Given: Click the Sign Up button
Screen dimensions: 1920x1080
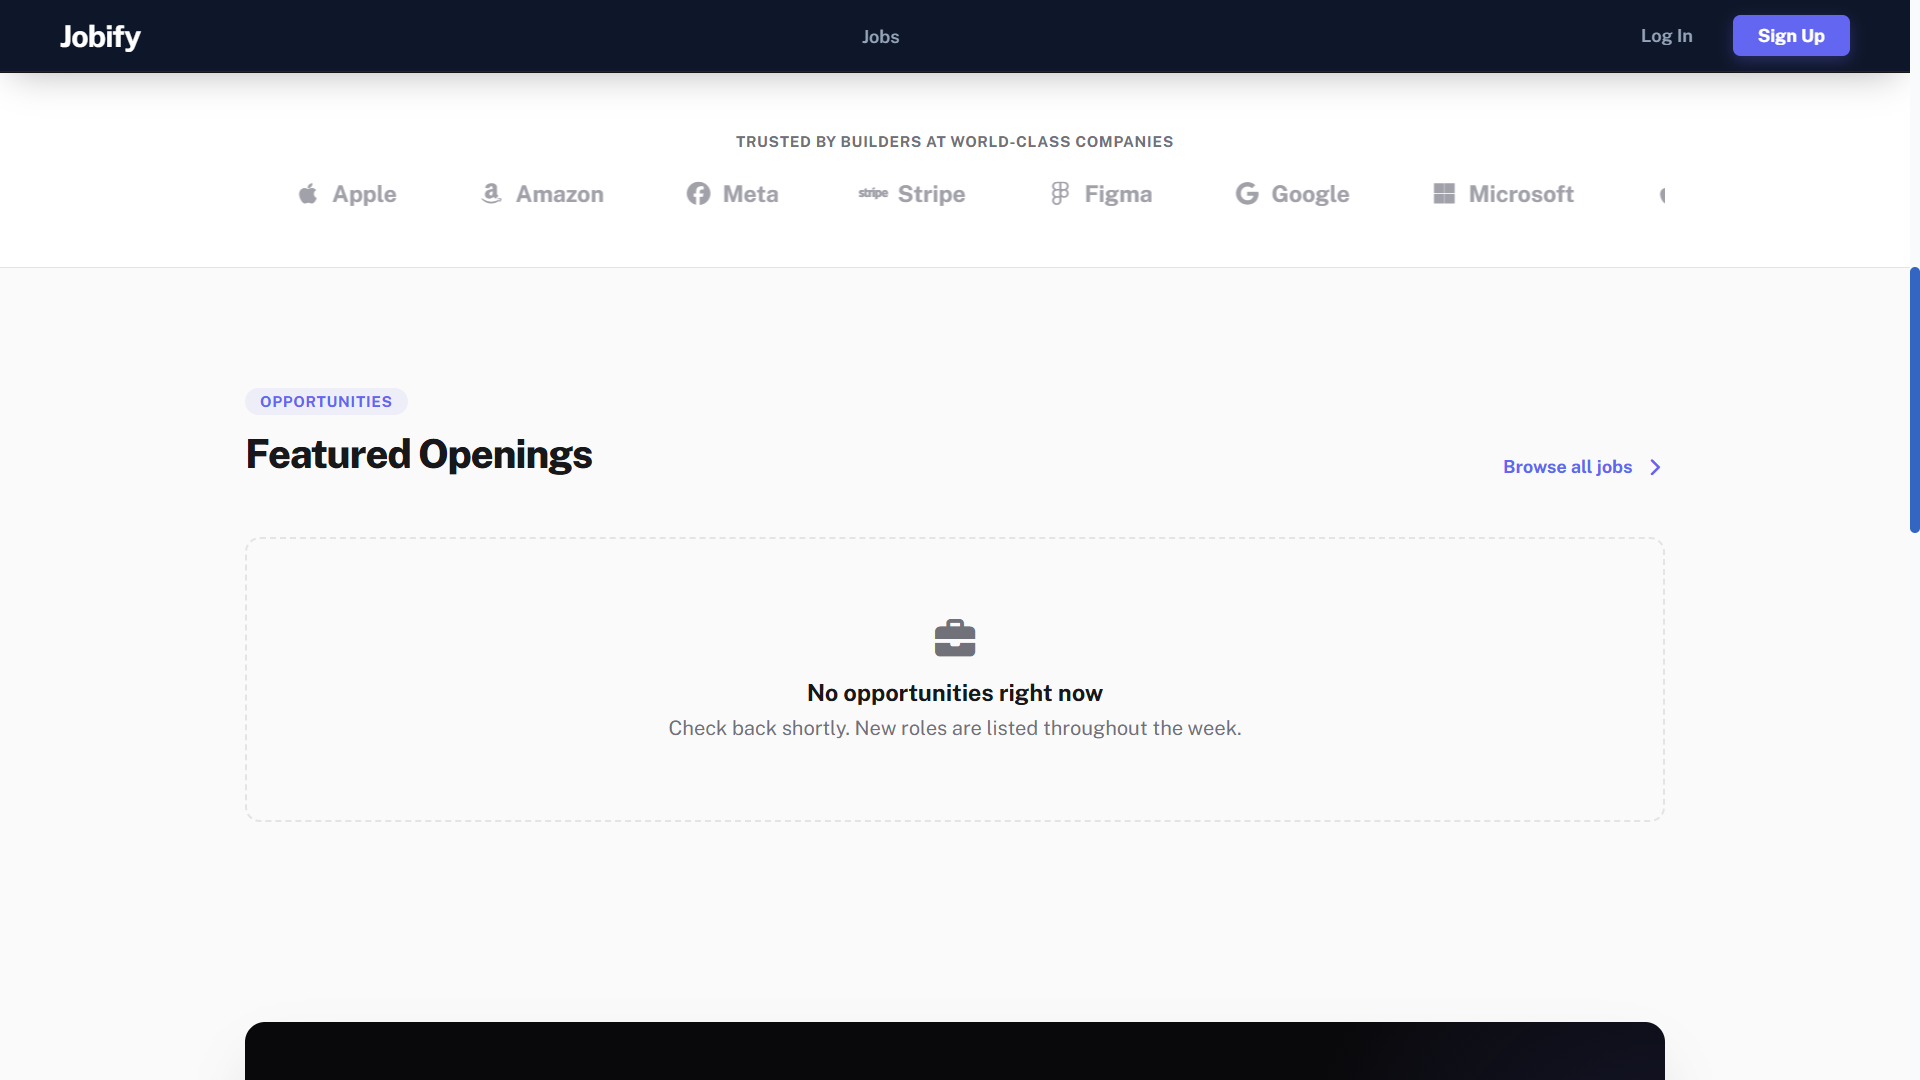Looking at the screenshot, I should point(1791,36).
